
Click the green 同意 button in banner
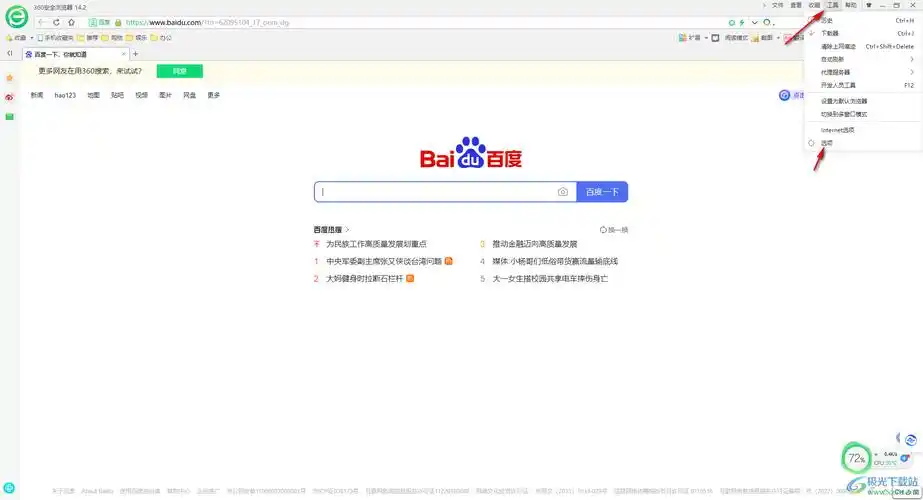pyautogui.click(x=180, y=71)
